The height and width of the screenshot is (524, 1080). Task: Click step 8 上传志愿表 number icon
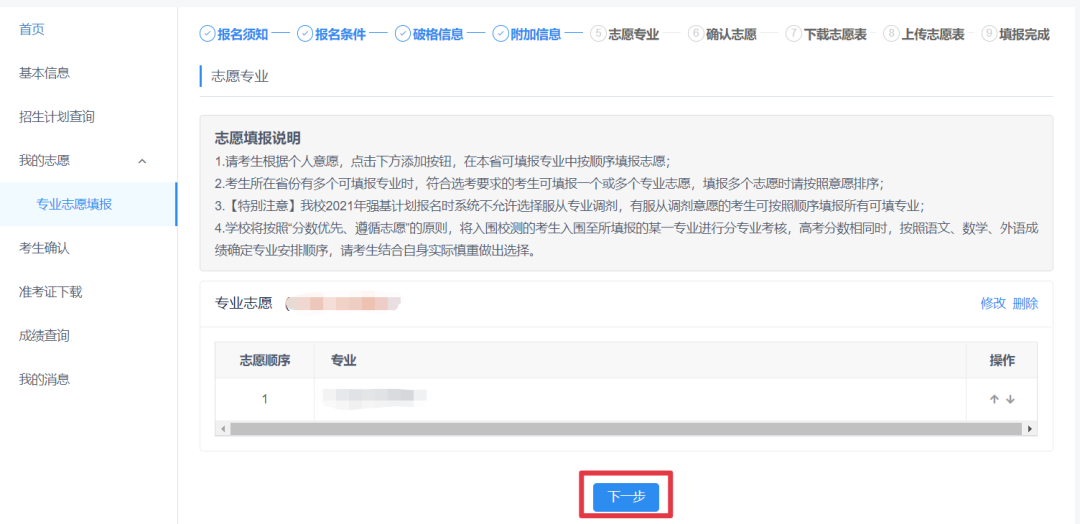coord(891,34)
